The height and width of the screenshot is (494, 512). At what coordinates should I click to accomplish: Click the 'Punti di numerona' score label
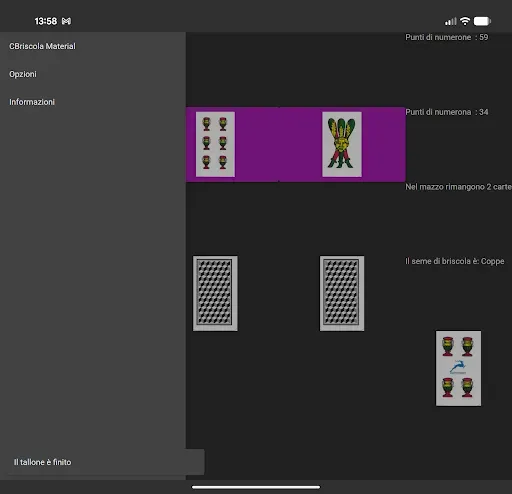(x=447, y=112)
